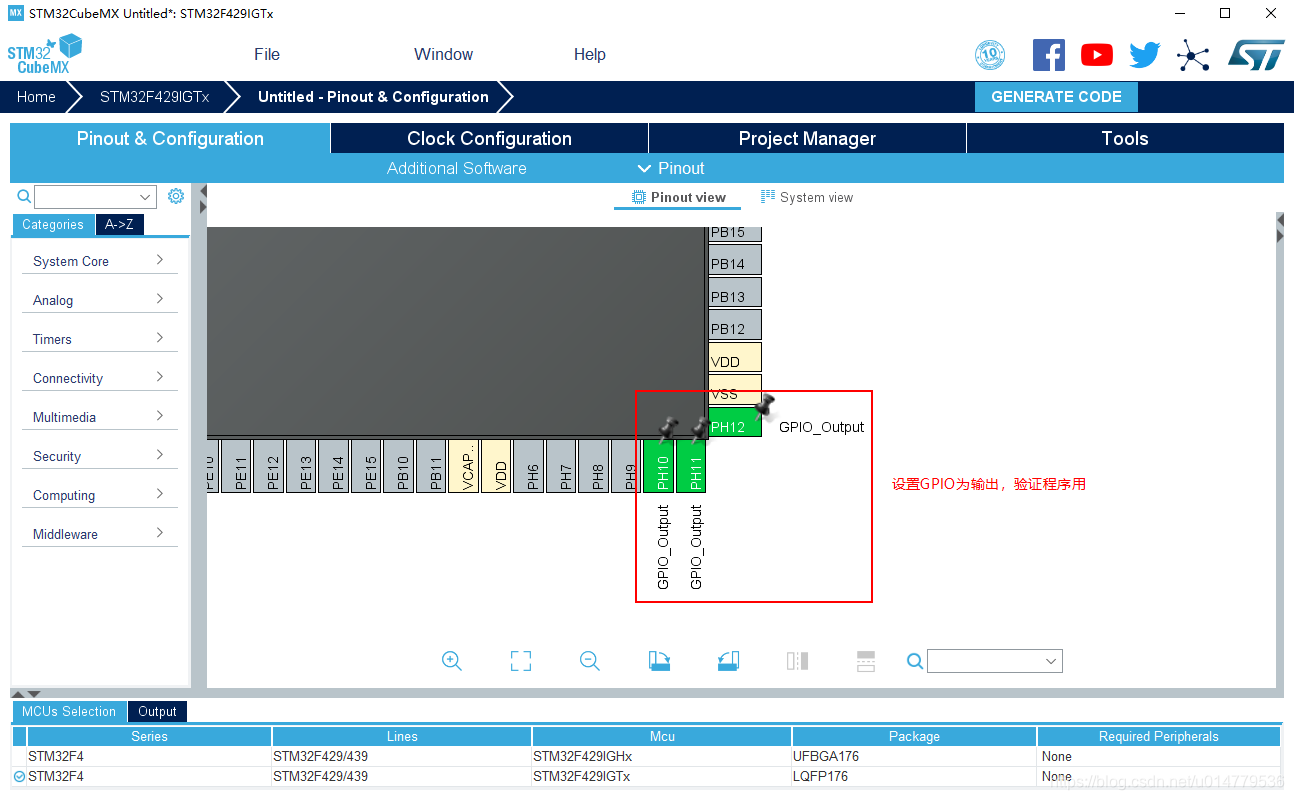Click the horizontal split view icon
Screen dimensions: 1294x800
866,661
